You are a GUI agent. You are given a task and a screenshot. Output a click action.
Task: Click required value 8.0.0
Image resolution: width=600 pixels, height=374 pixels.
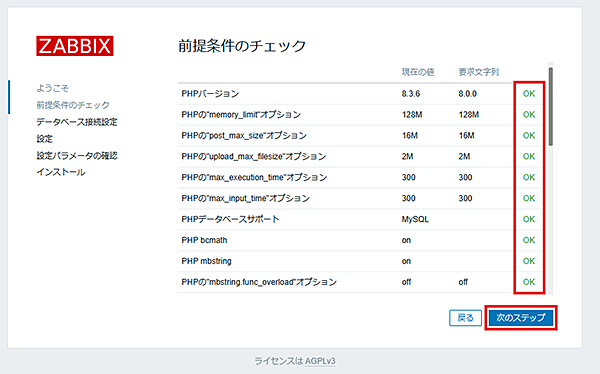(x=467, y=94)
